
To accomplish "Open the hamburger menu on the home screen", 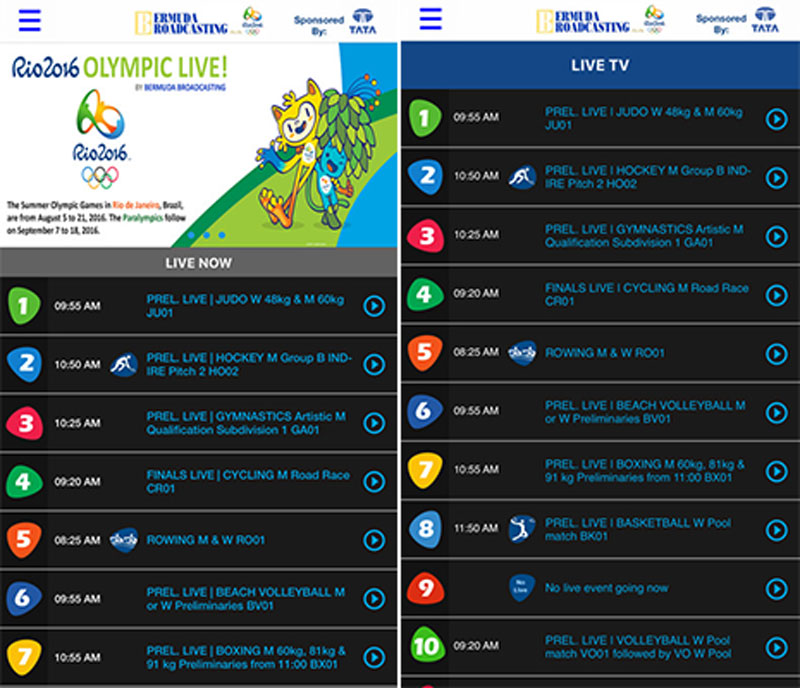I will (x=30, y=20).
